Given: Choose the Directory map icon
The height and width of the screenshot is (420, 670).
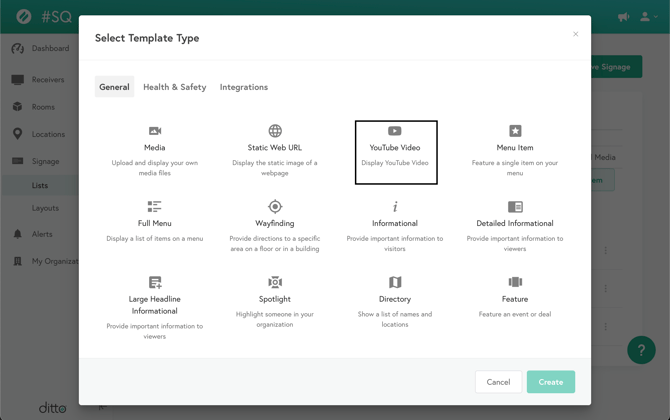Looking at the screenshot, I should pyautogui.click(x=395, y=283).
